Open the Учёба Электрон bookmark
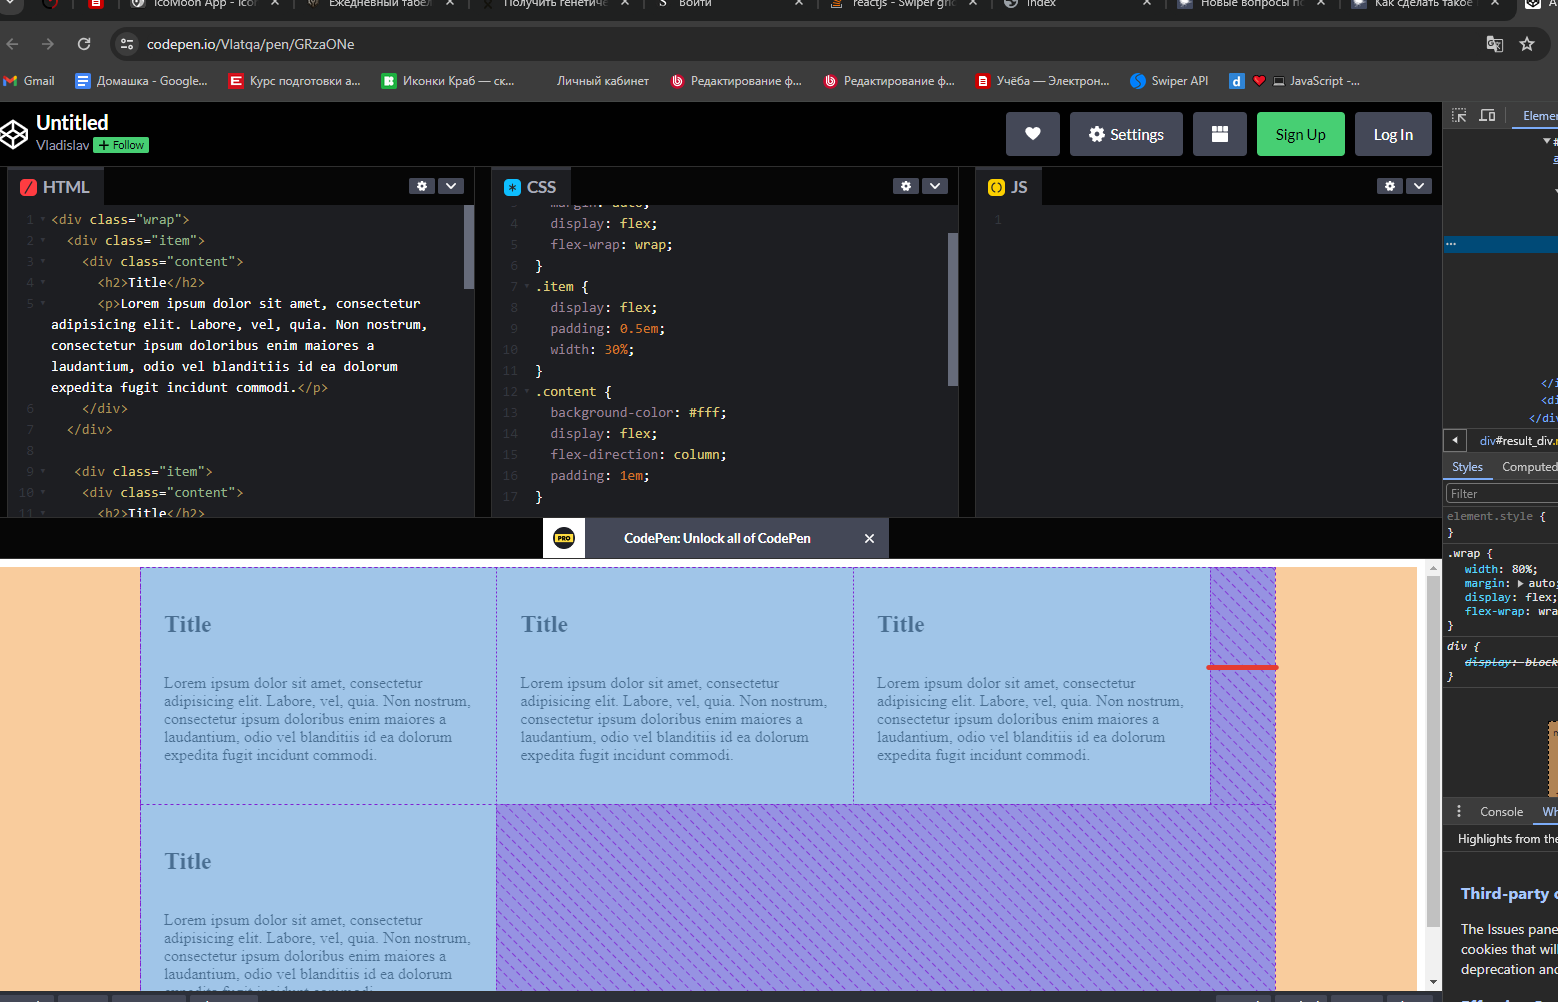 [1043, 81]
